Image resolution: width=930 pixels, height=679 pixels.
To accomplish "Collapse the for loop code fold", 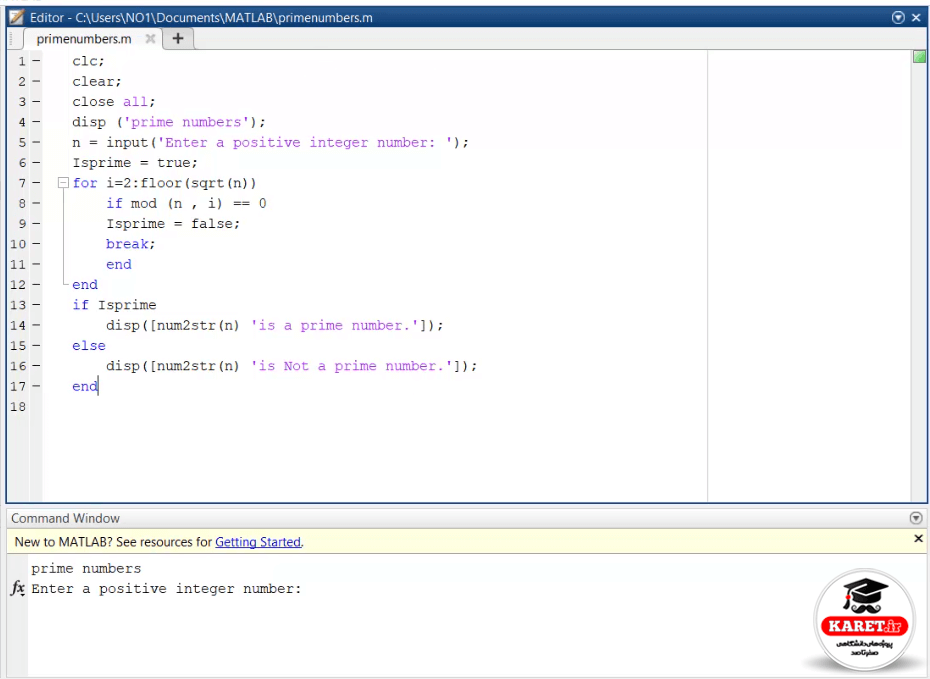I will click(63, 183).
